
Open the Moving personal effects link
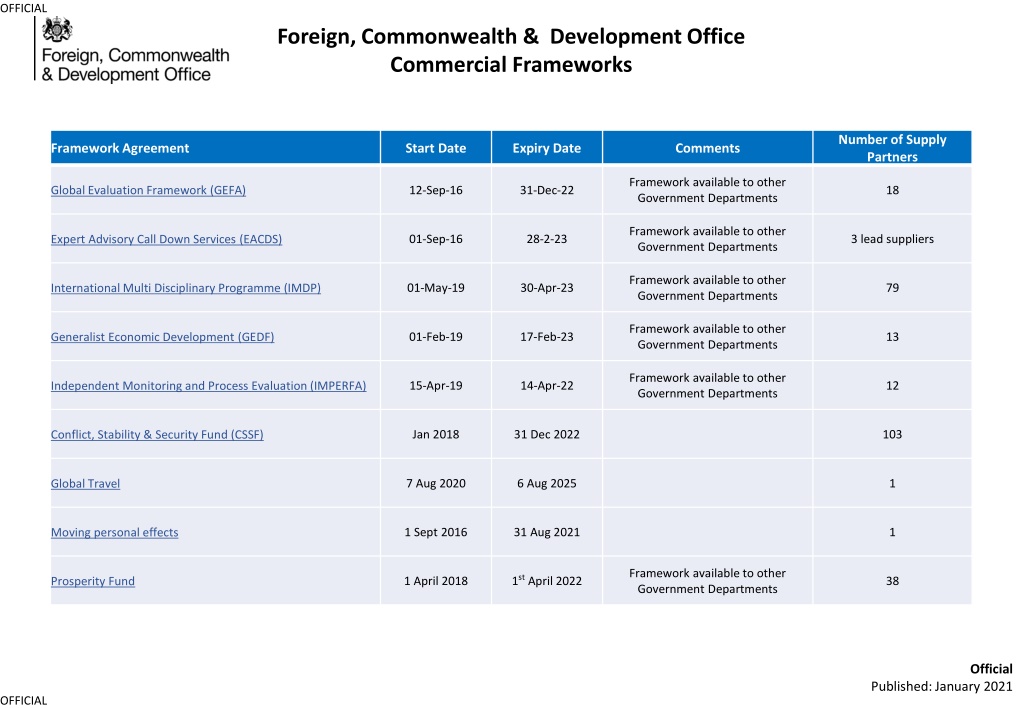tap(115, 532)
